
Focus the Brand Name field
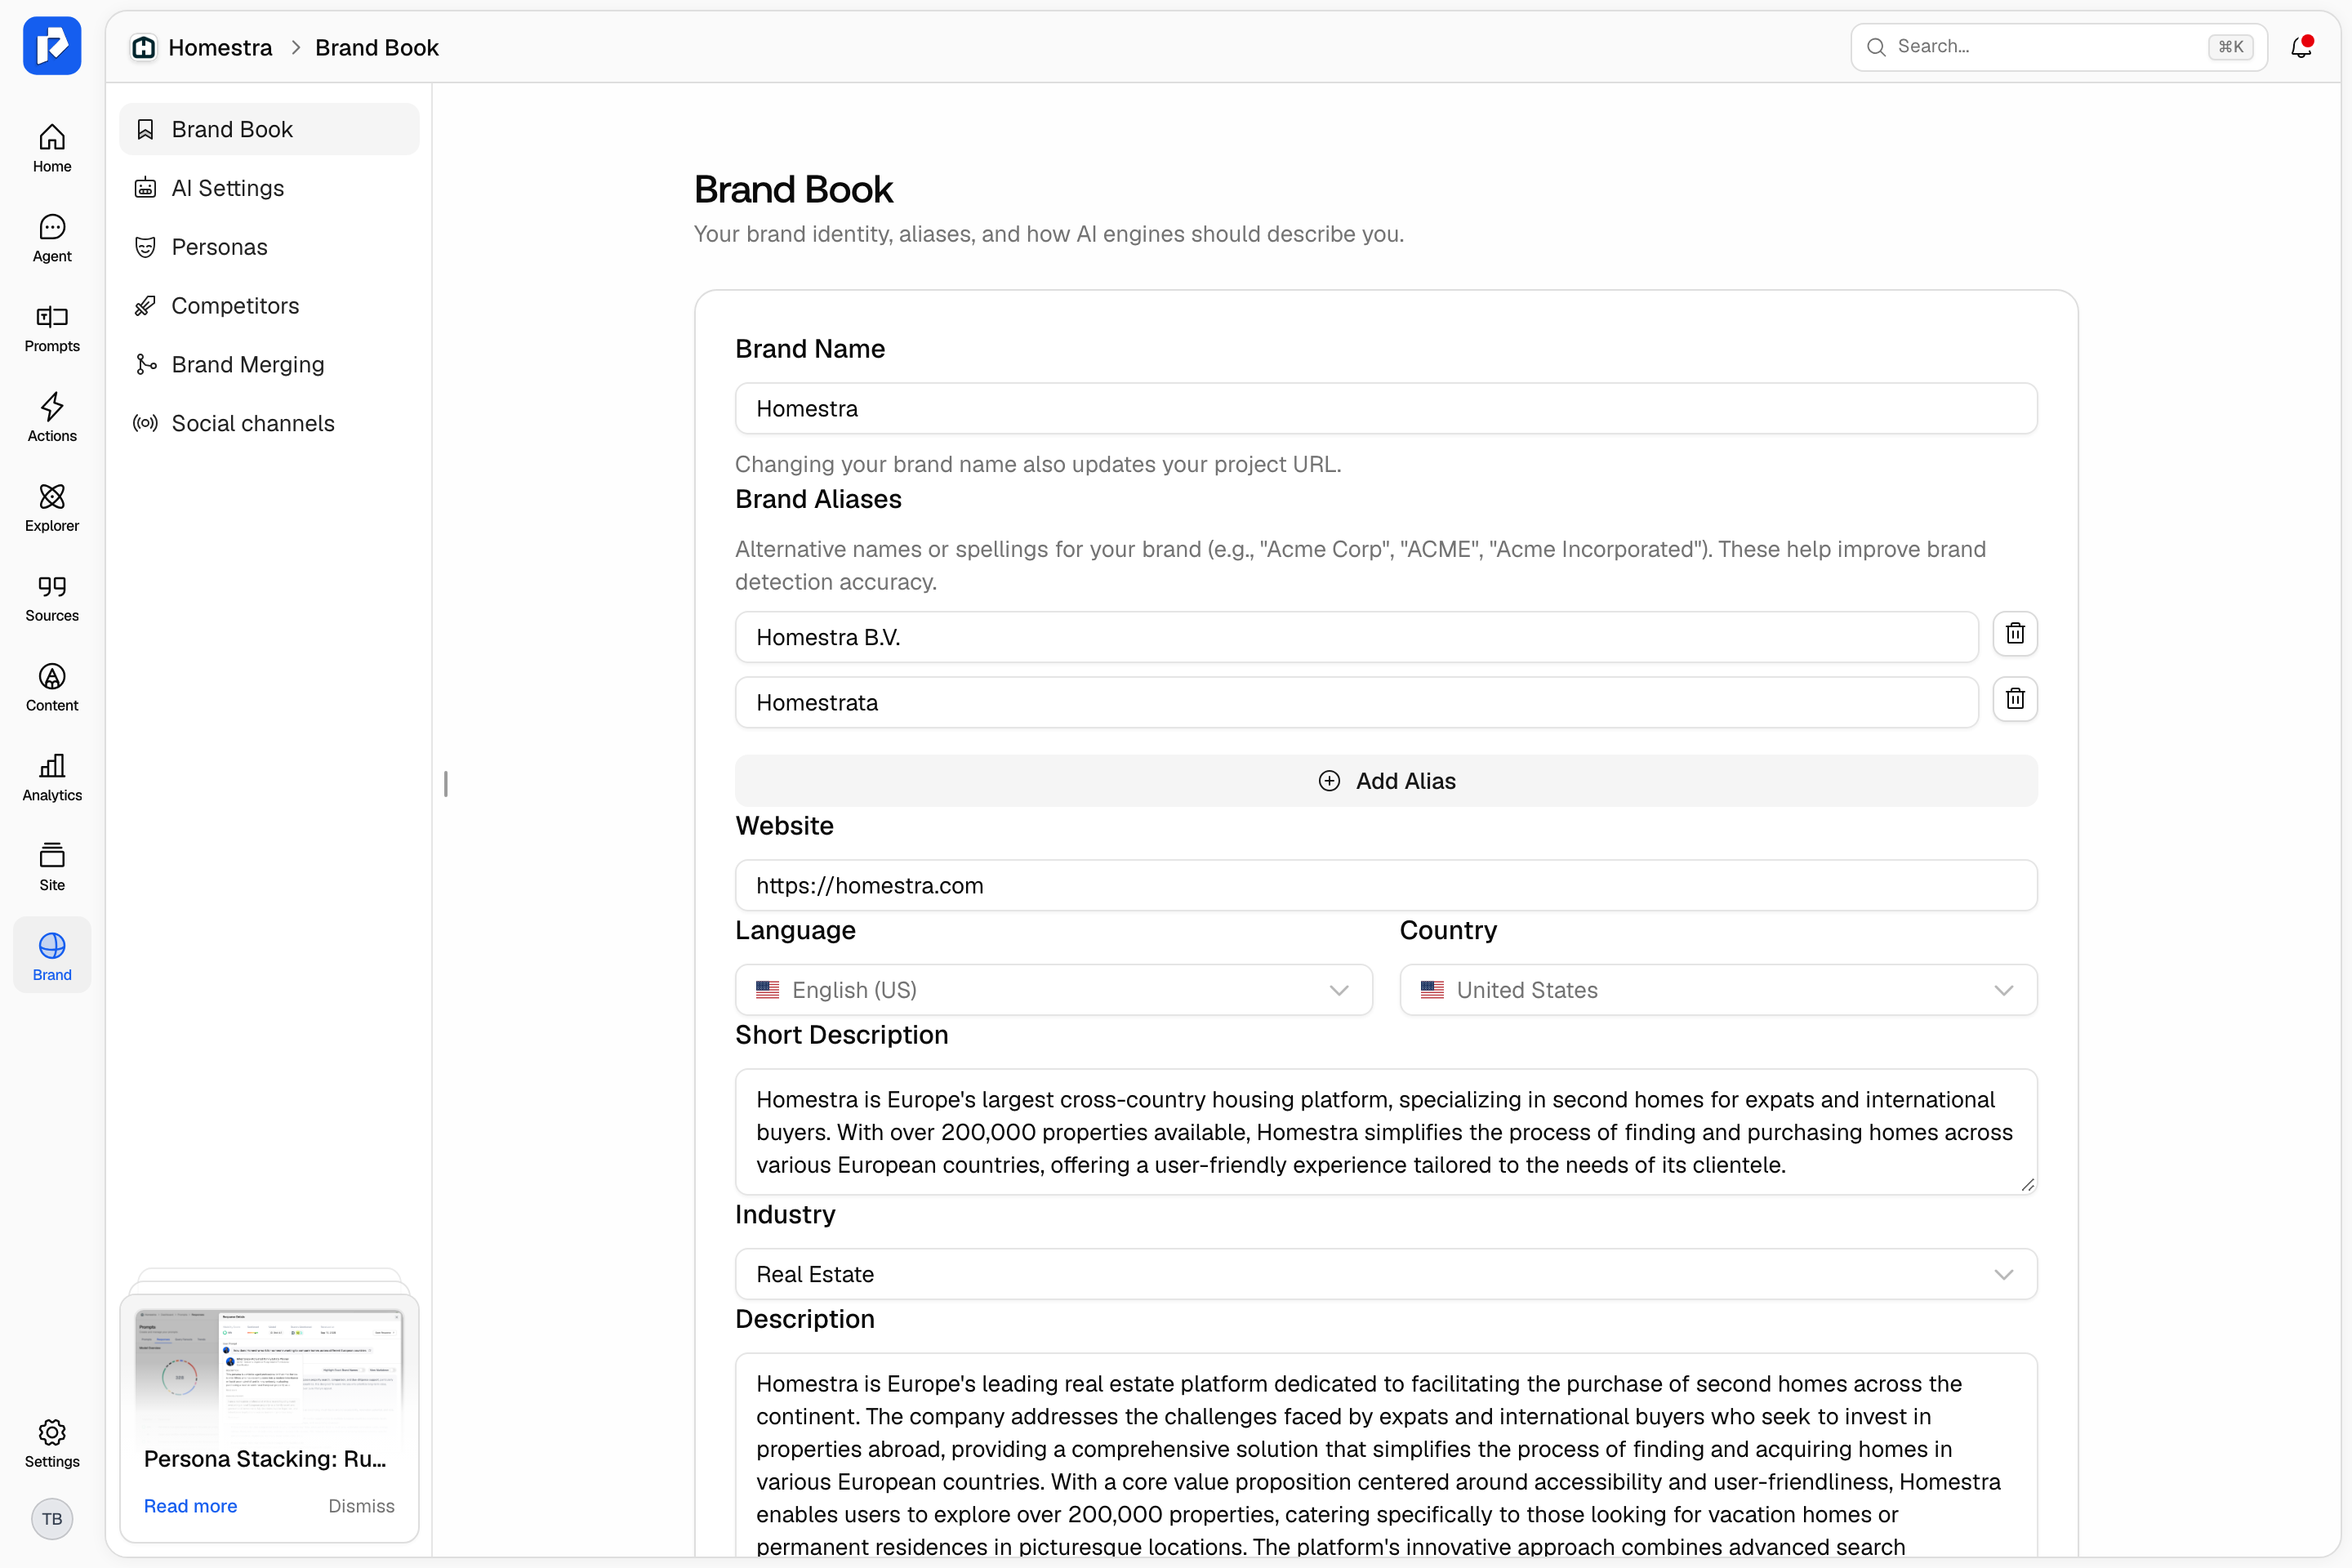(x=1386, y=408)
